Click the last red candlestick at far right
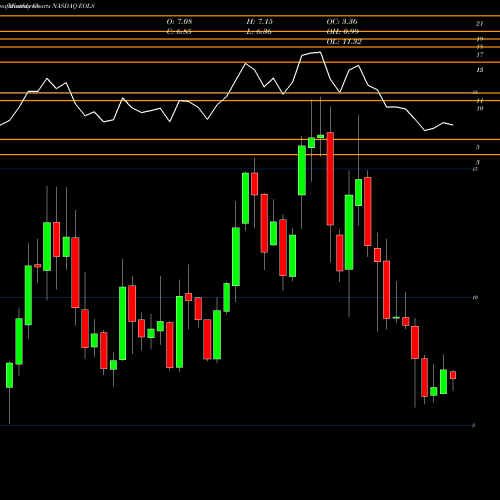The width and height of the screenshot is (500, 500). coord(453,375)
